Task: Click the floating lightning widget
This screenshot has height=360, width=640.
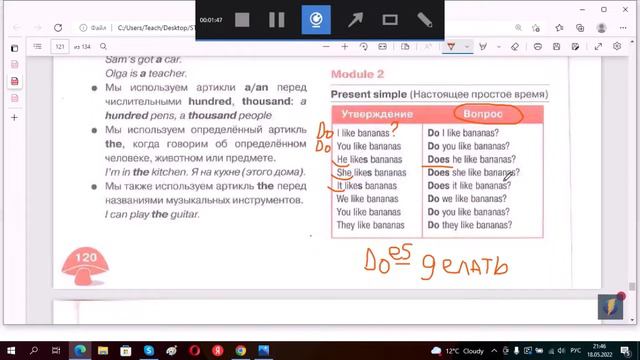Action: [611, 307]
